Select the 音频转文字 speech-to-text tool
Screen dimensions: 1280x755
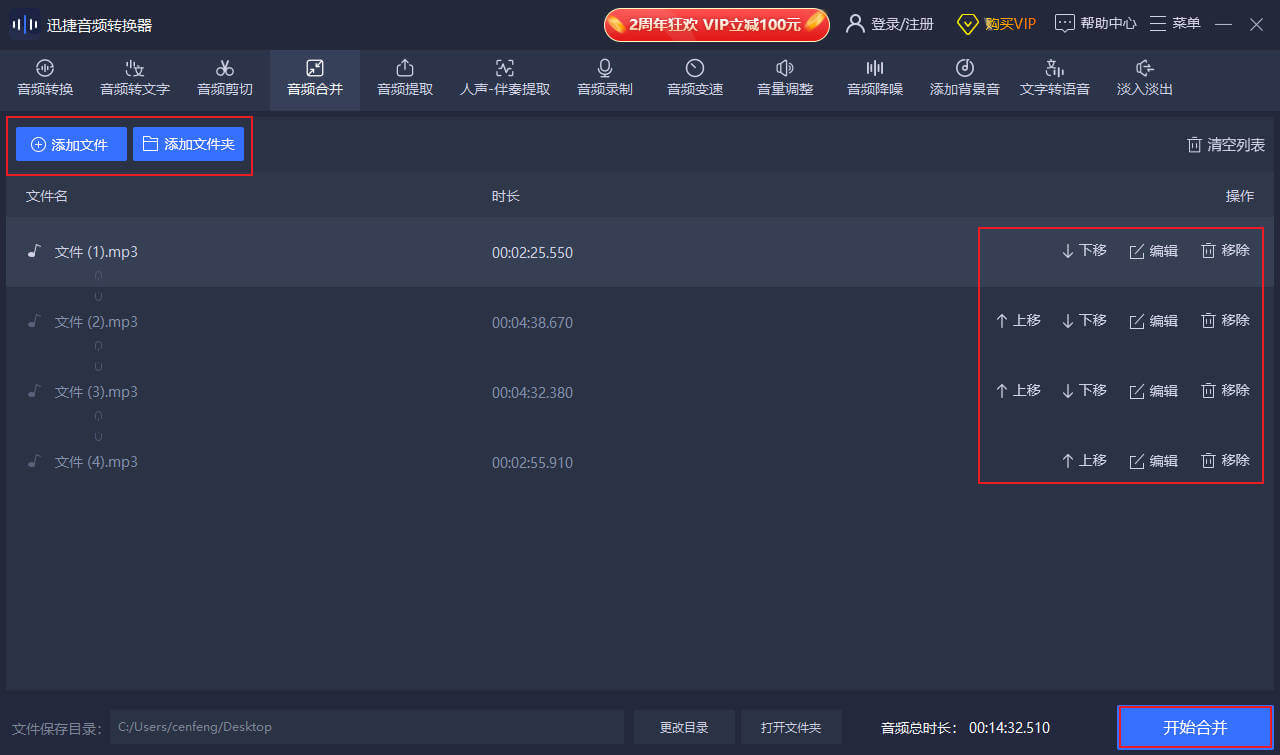(x=135, y=79)
